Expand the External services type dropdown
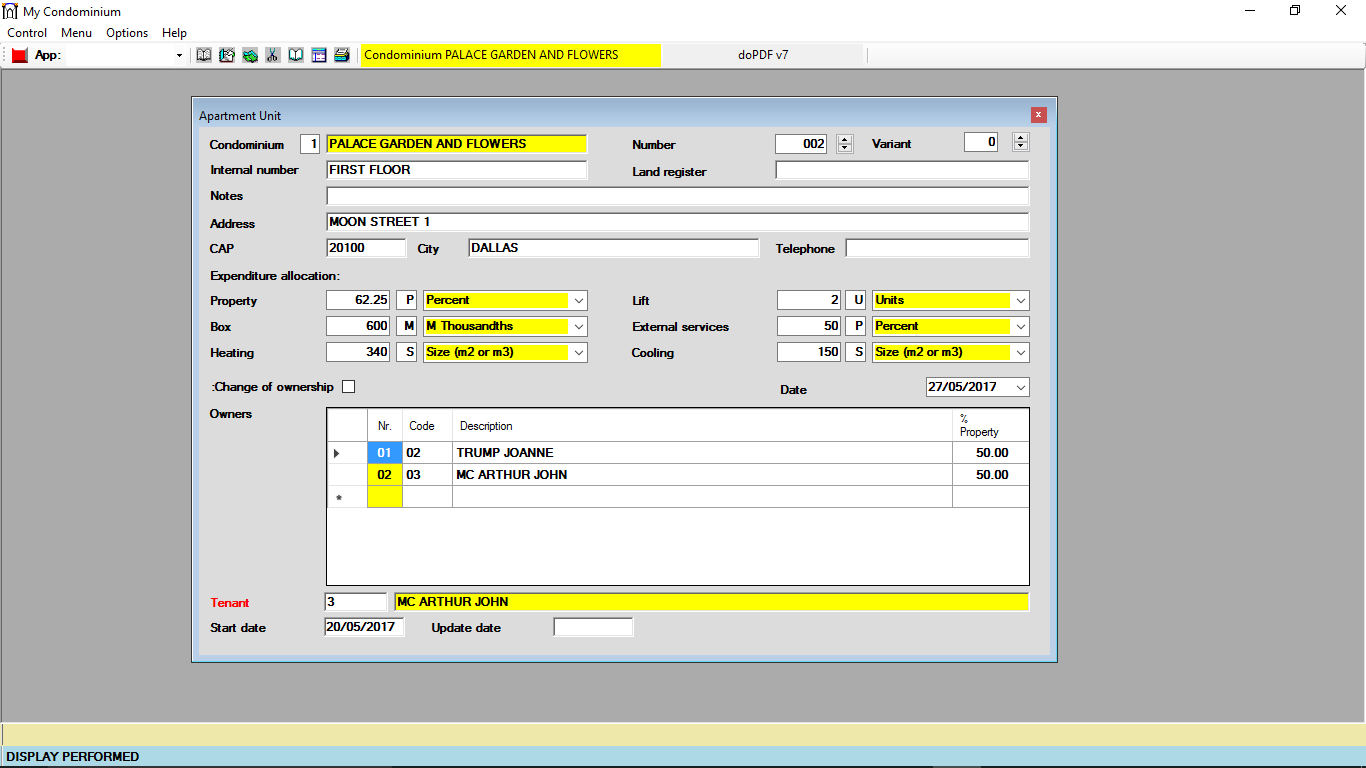Viewport: 1366px width, 768px height. point(1020,326)
